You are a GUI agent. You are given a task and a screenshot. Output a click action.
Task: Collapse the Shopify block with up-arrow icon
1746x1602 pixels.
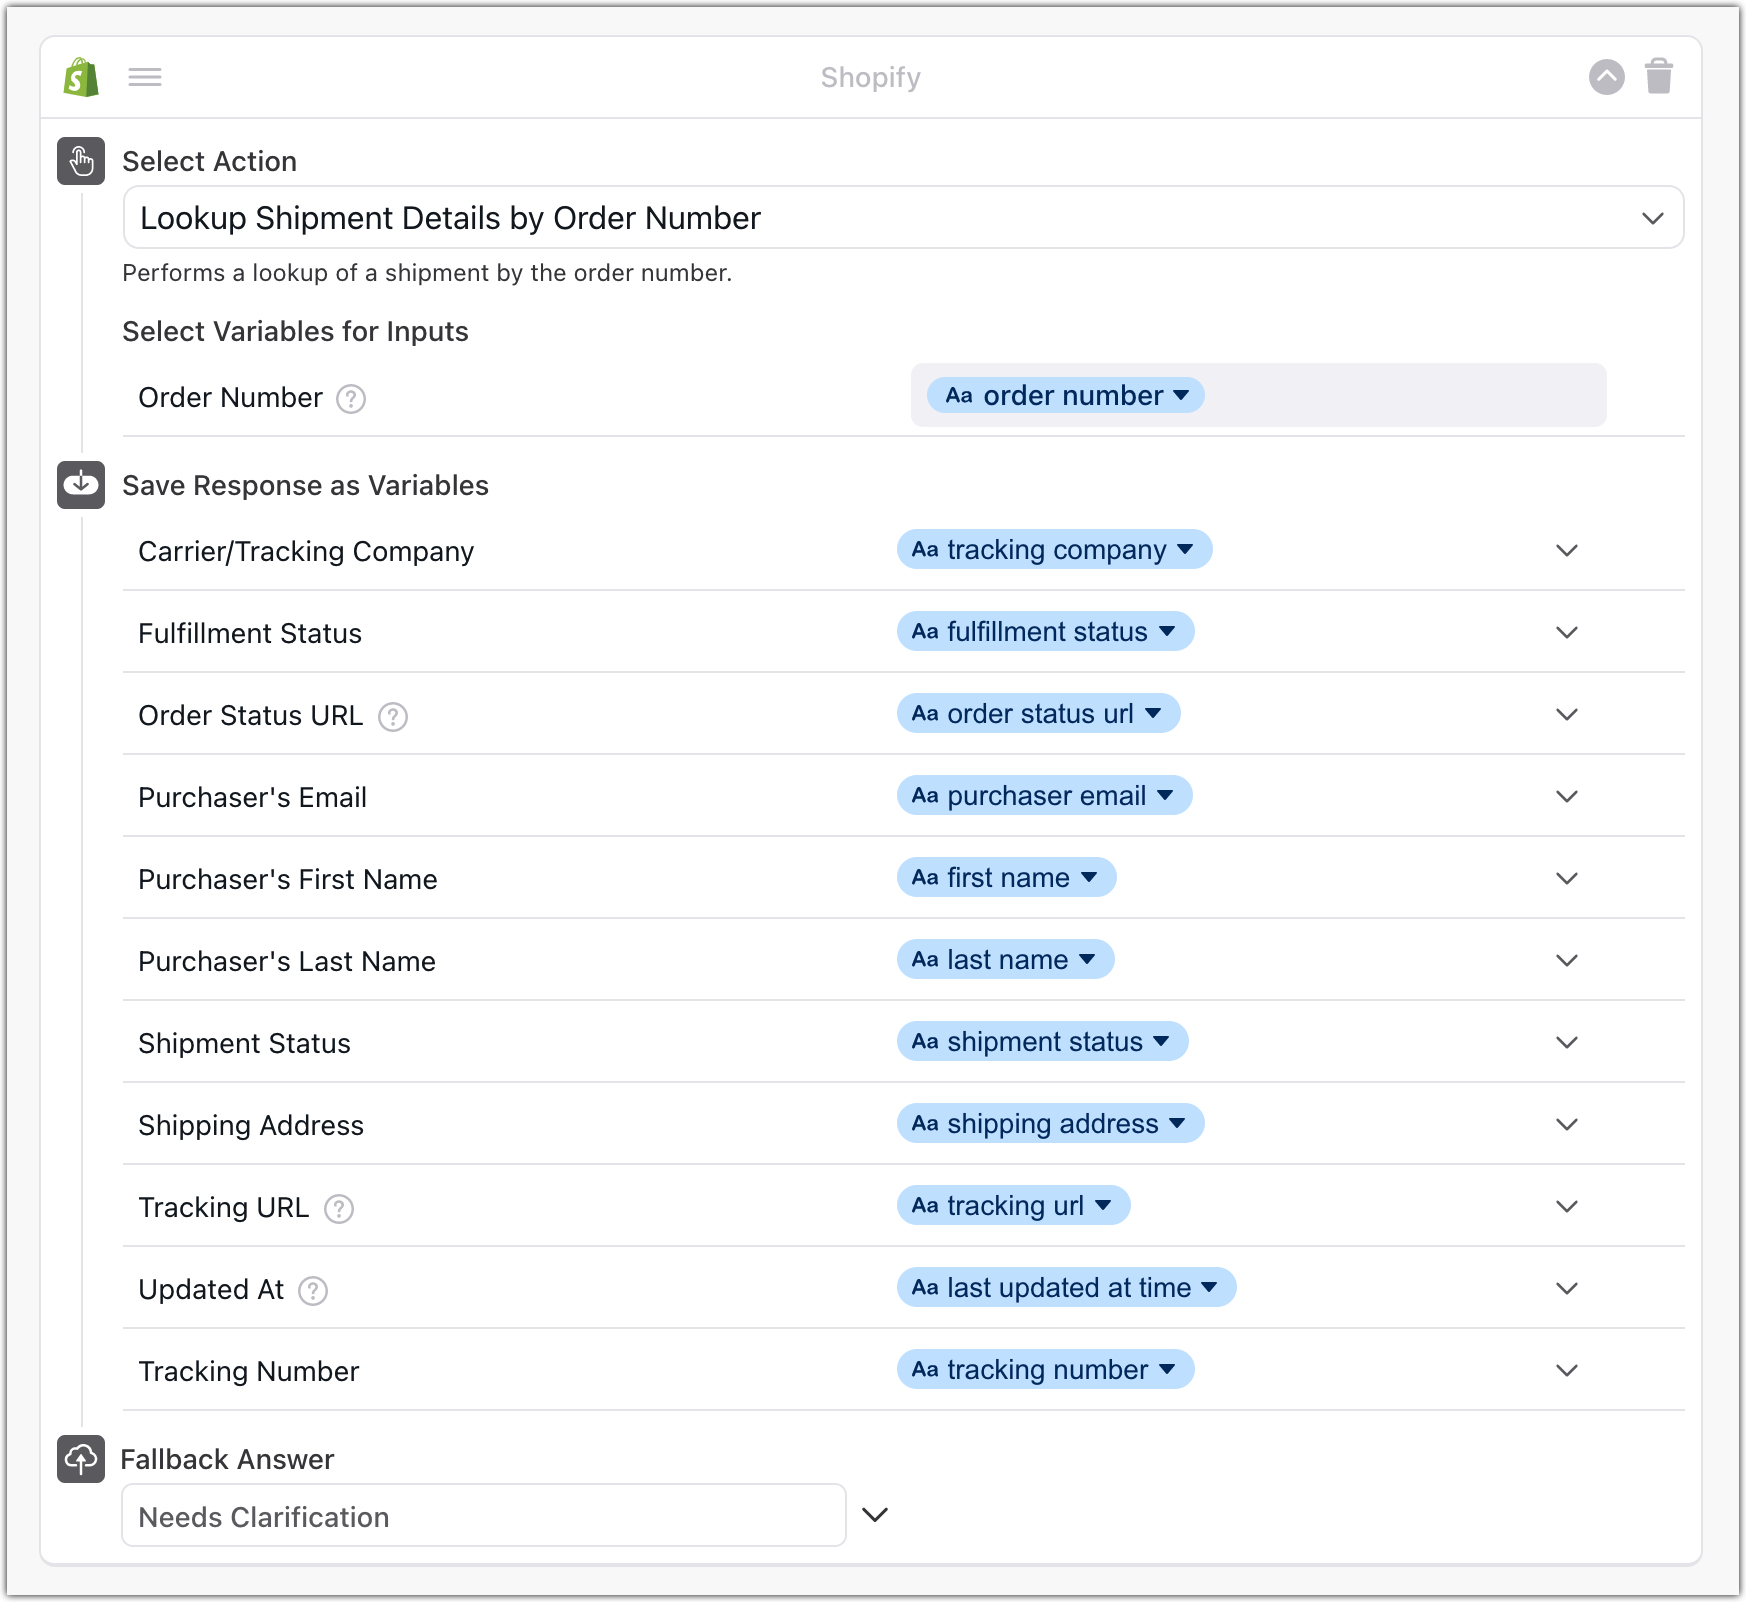pyautogui.click(x=1606, y=77)
